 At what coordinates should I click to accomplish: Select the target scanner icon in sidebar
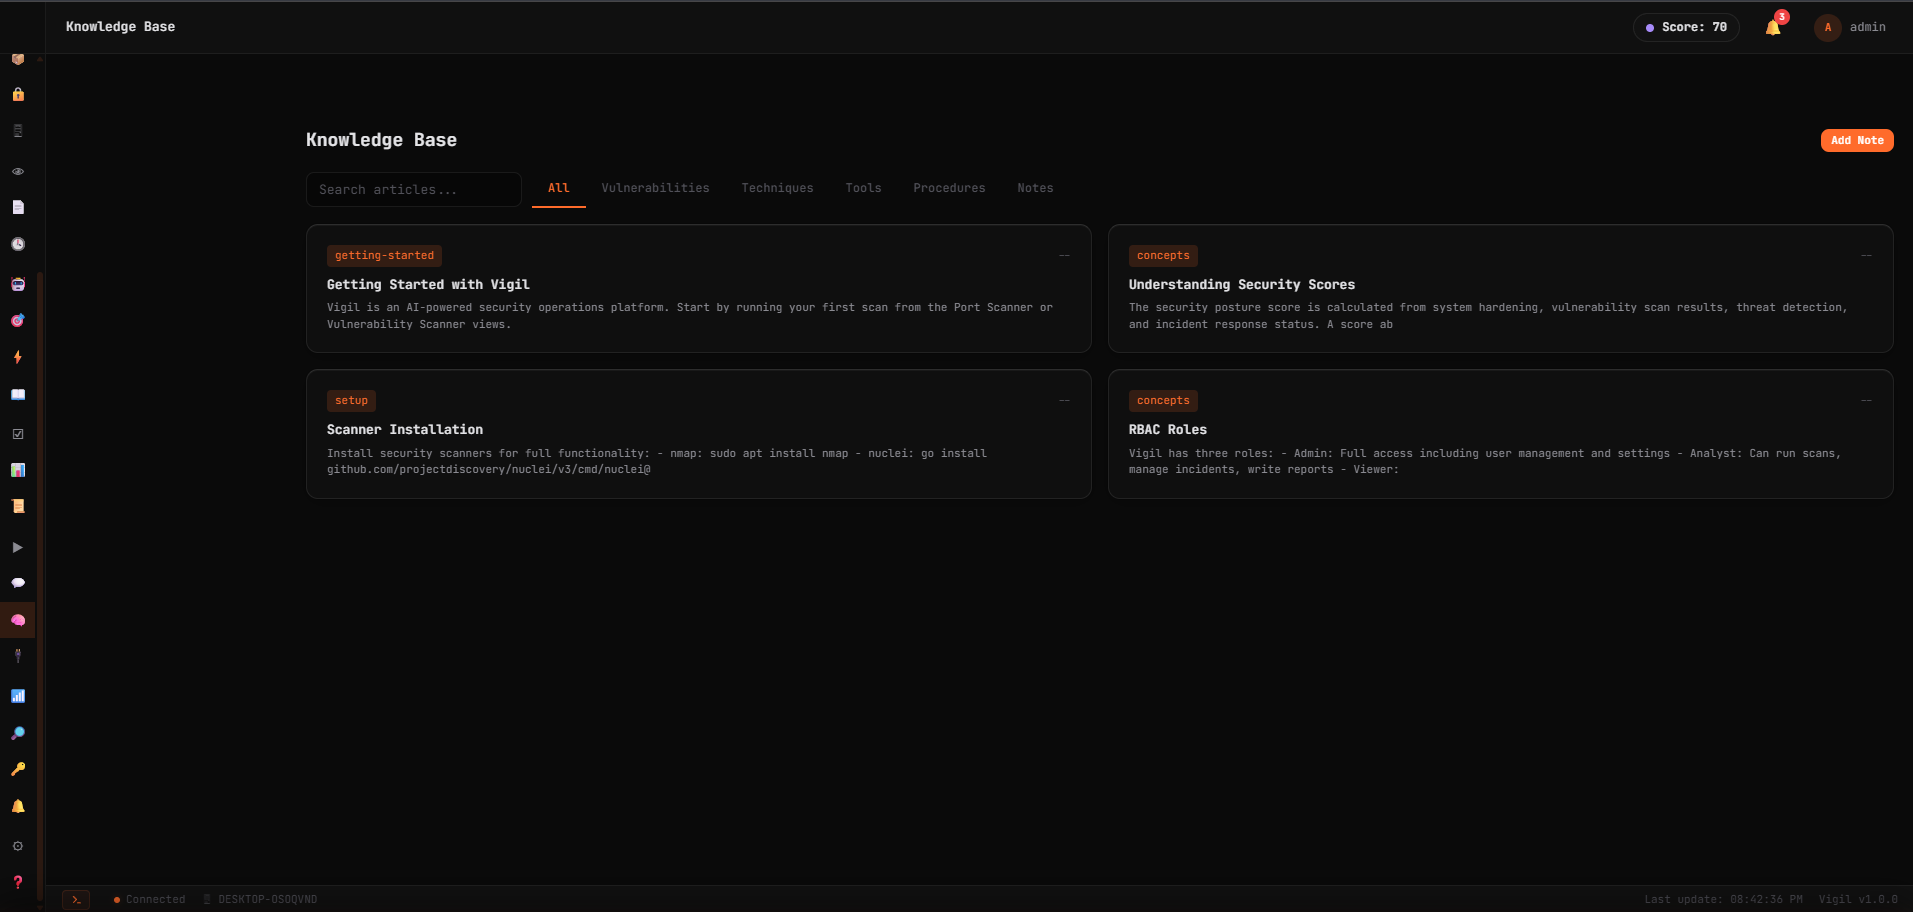(x=18, y=321)
